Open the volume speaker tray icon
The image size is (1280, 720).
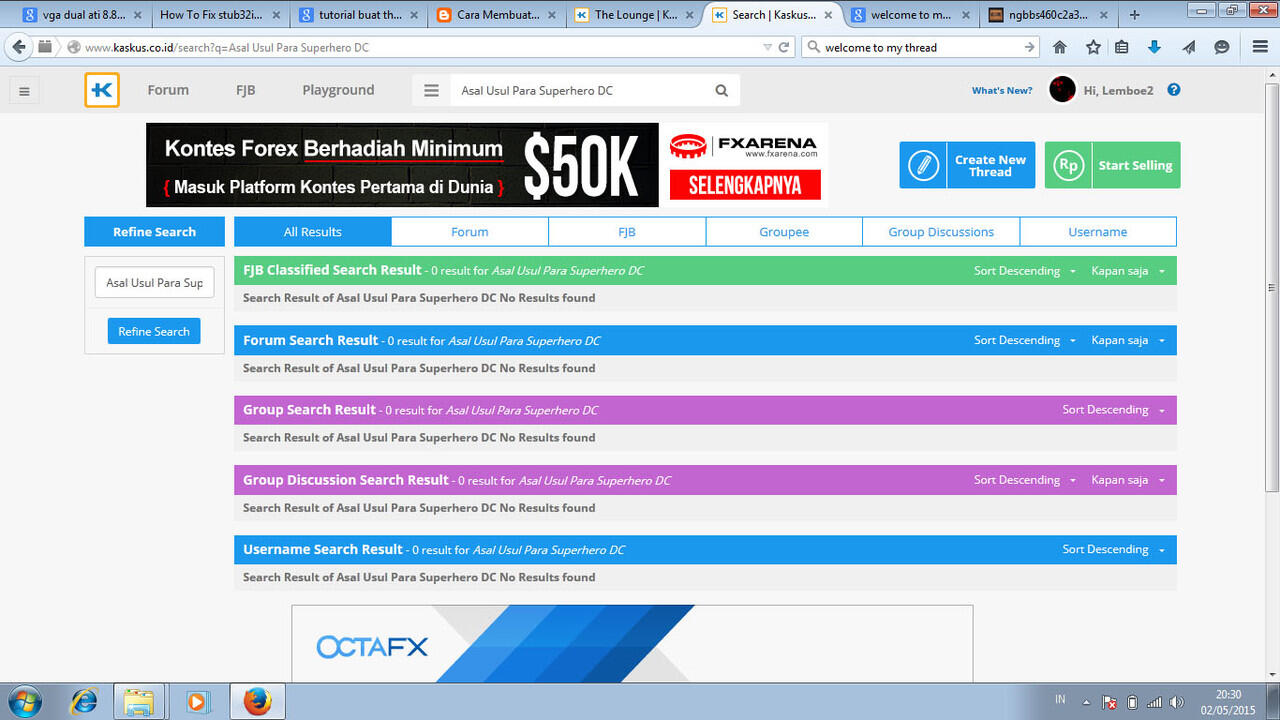pos(1177,702)
